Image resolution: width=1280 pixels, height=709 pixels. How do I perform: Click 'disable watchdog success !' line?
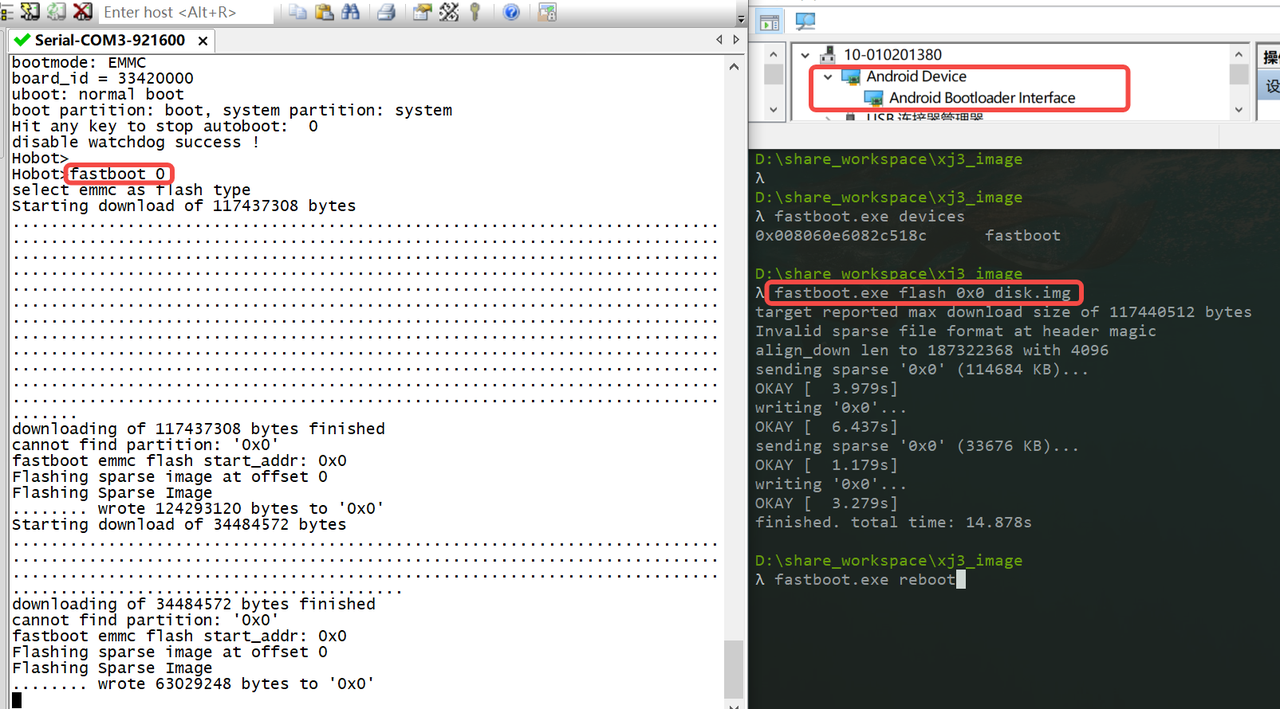[136, 142]
